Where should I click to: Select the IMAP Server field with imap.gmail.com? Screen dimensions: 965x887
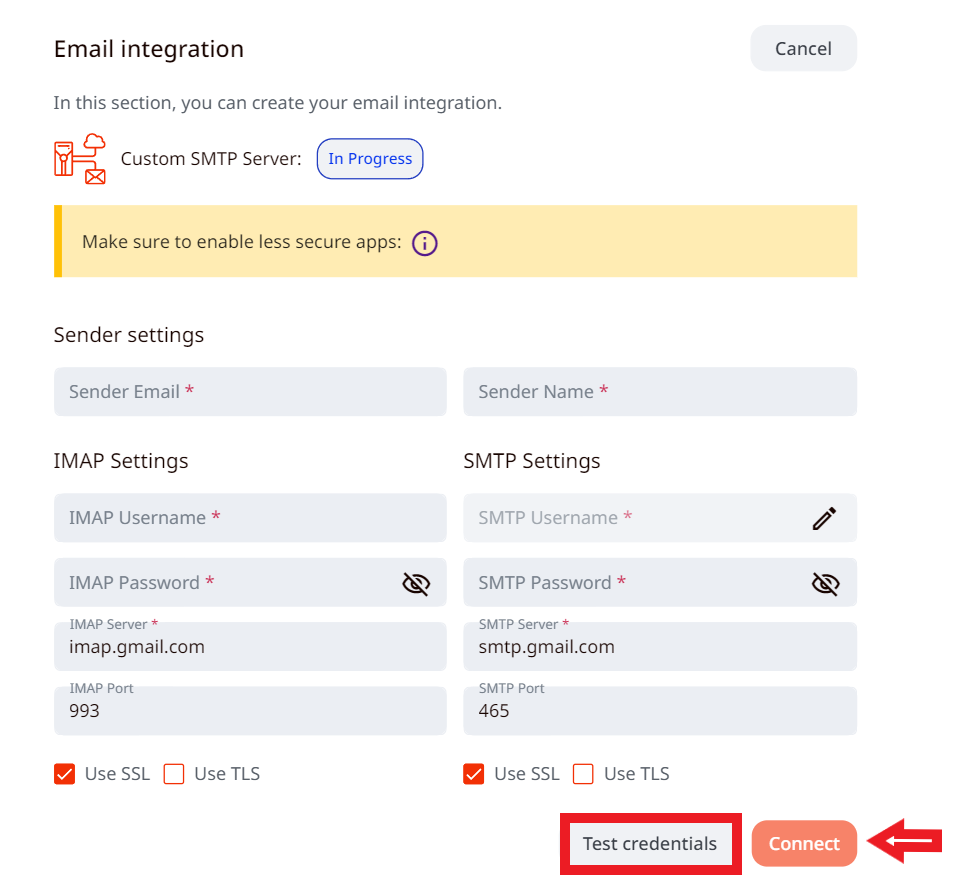coord(250,647)
